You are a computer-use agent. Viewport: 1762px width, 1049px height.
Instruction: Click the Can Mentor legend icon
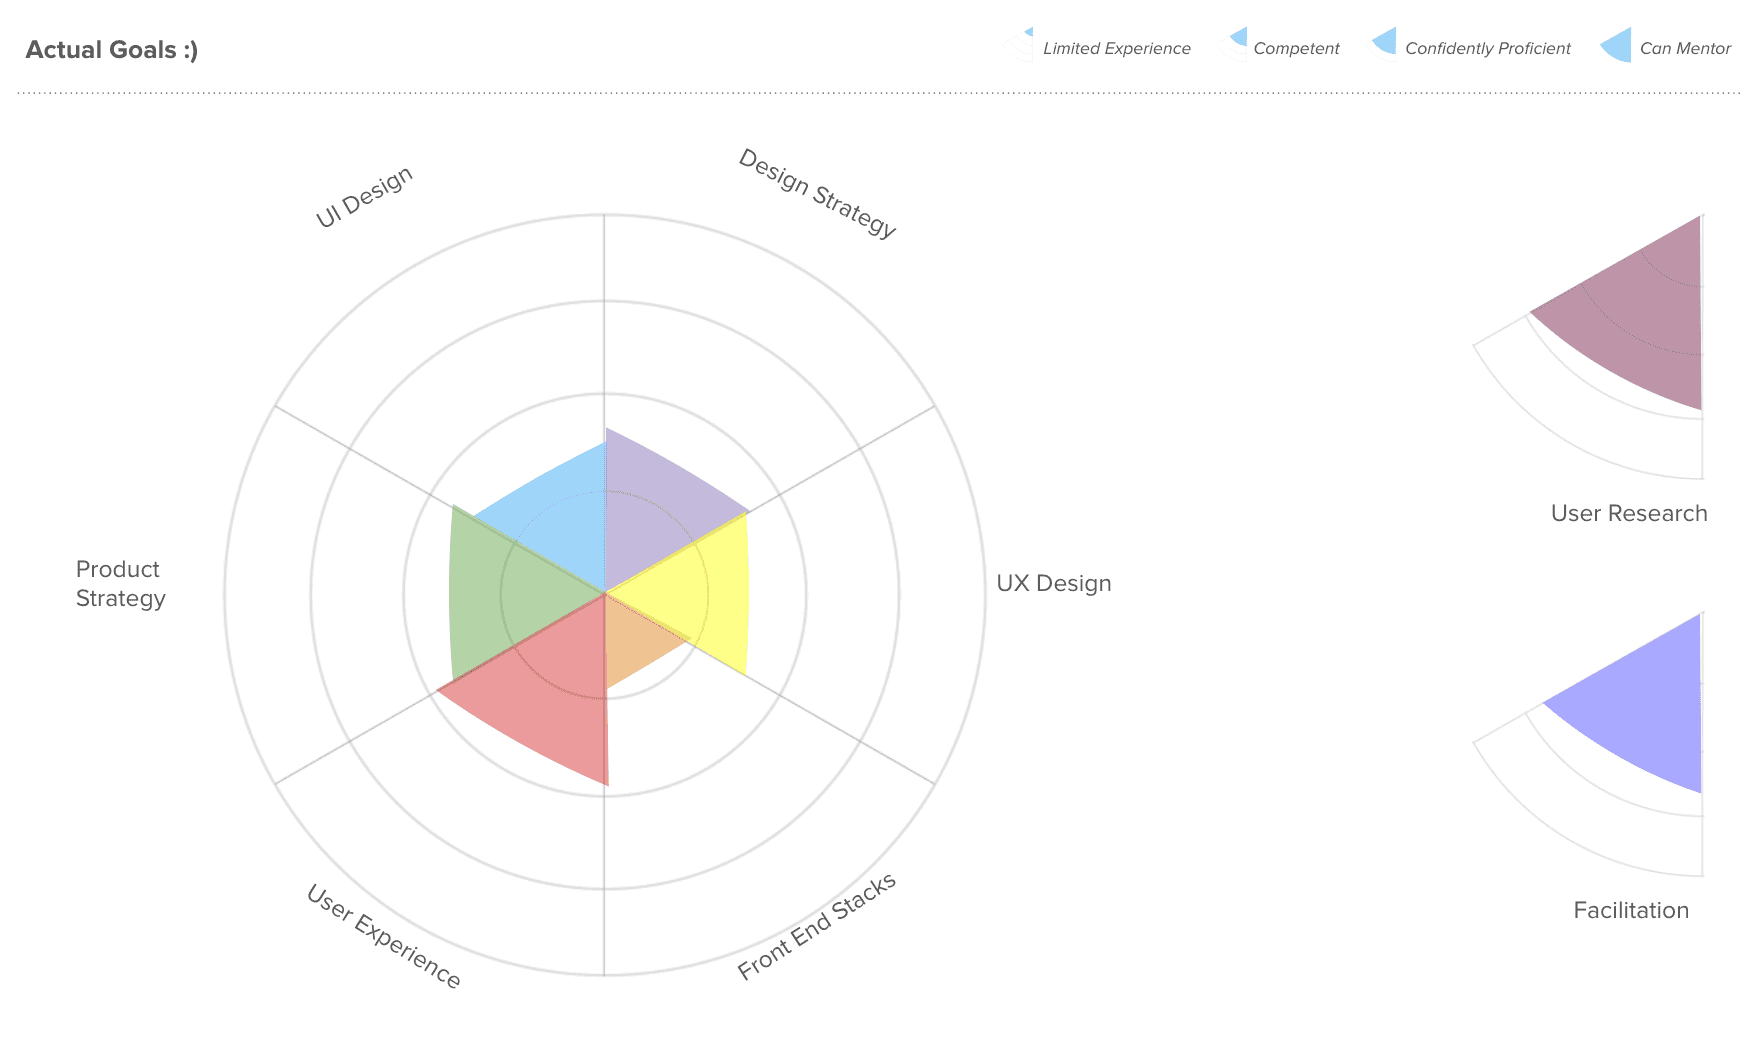click(x=1617, y=46)
